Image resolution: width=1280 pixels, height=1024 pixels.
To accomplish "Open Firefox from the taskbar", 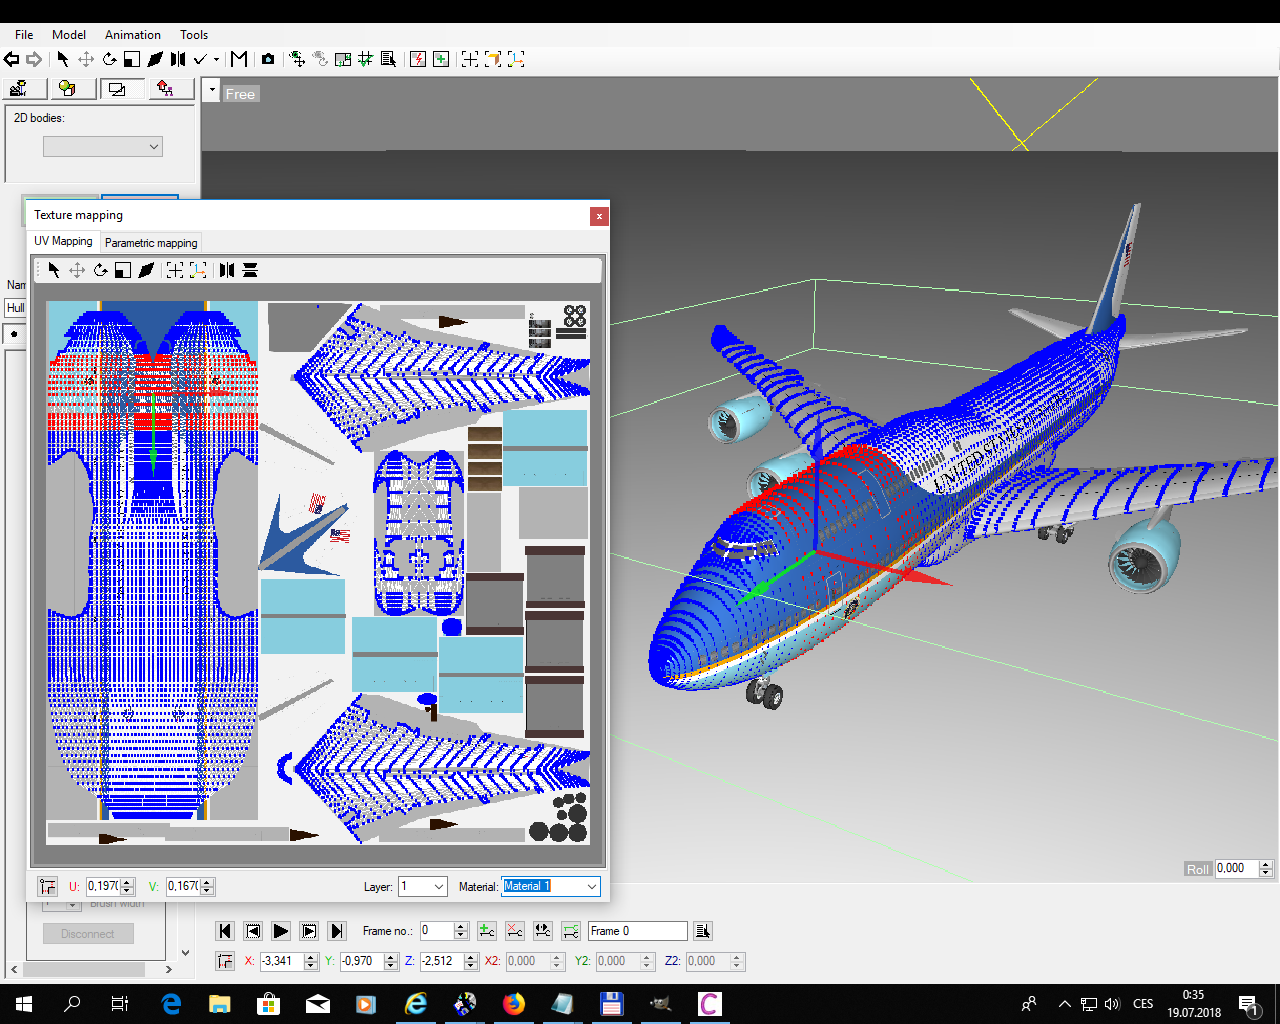I will tap(514, 1004).
